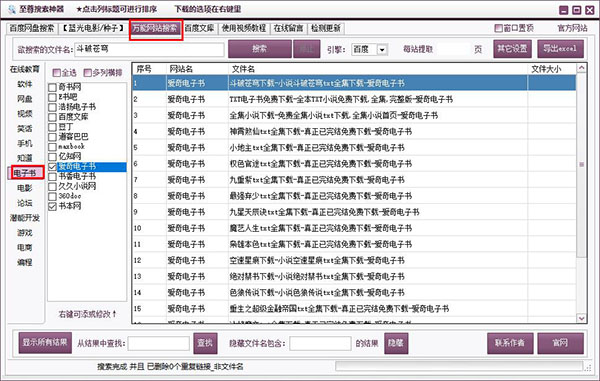600x381 pixels.
Task: Check the 360doc site checkbox
Action: (x=52, y=197)
